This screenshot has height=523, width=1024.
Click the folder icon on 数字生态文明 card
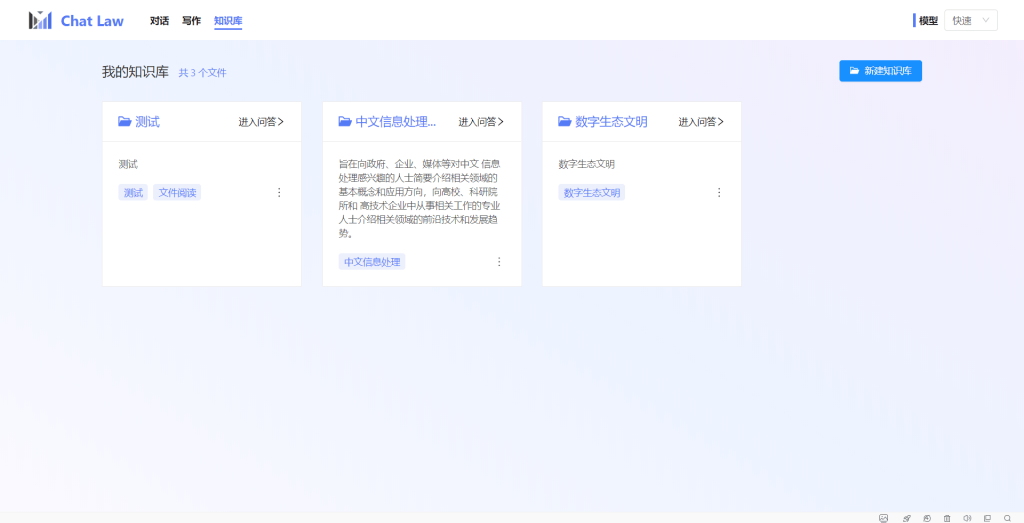point(565,122)
